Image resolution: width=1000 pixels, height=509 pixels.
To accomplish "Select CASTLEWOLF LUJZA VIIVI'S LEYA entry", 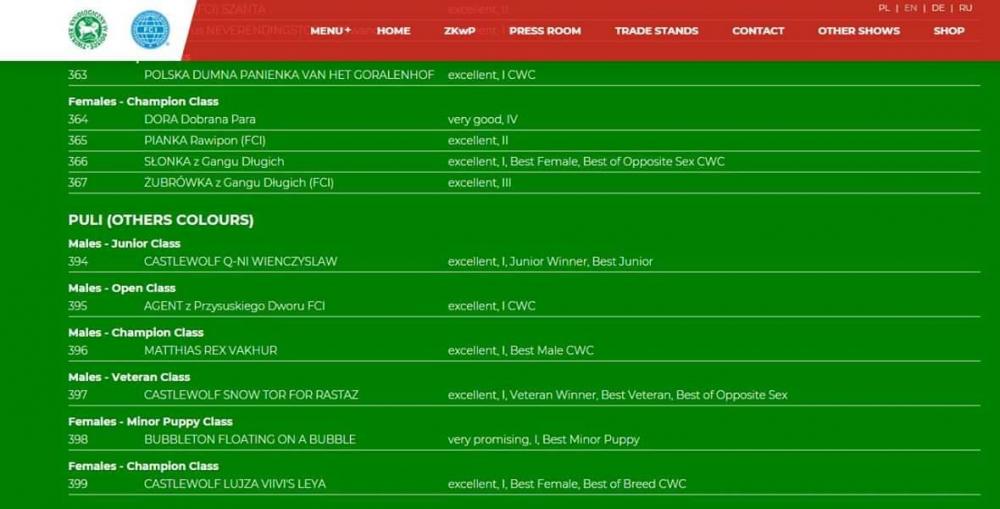I will (x=235, y=484).
